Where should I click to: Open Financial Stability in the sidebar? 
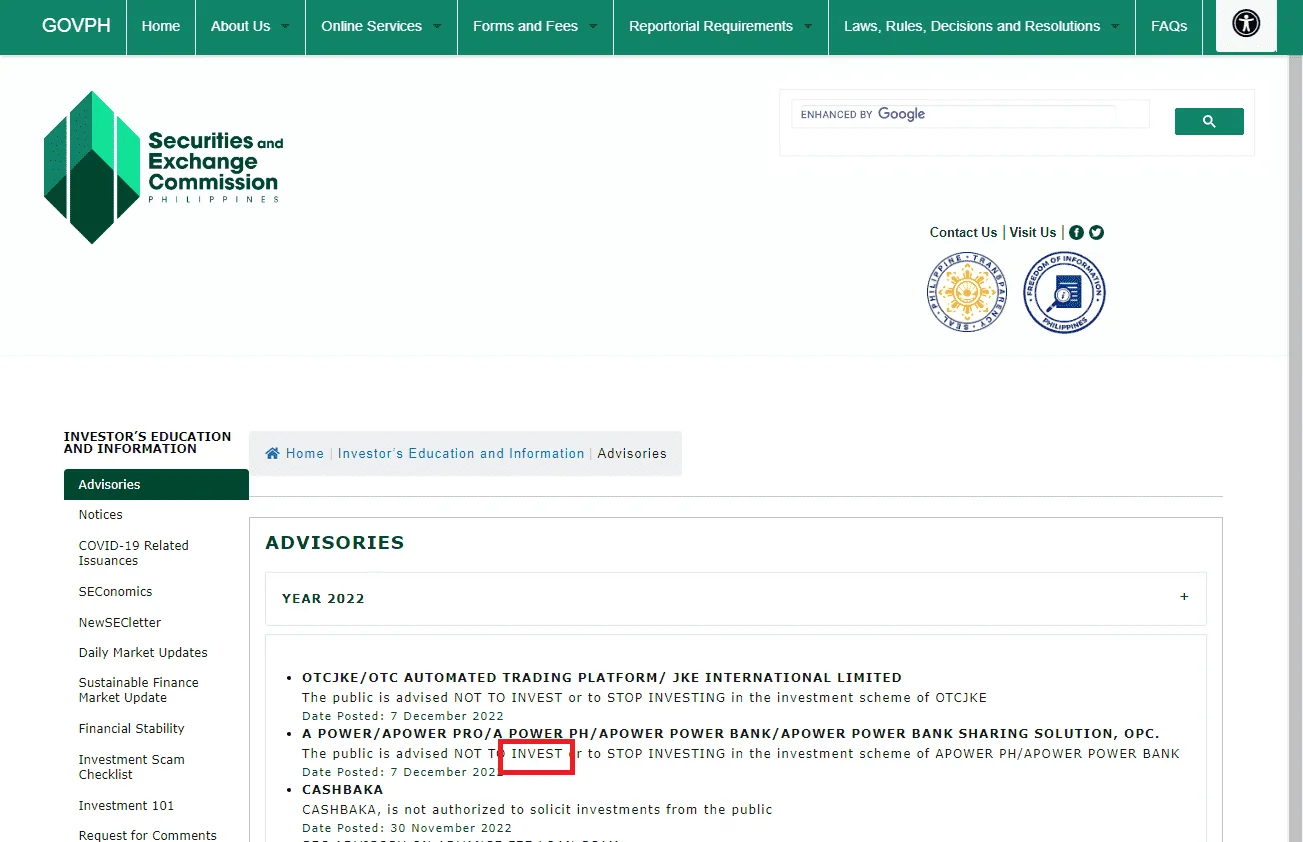pyautogui.click(x=132, y=729)
